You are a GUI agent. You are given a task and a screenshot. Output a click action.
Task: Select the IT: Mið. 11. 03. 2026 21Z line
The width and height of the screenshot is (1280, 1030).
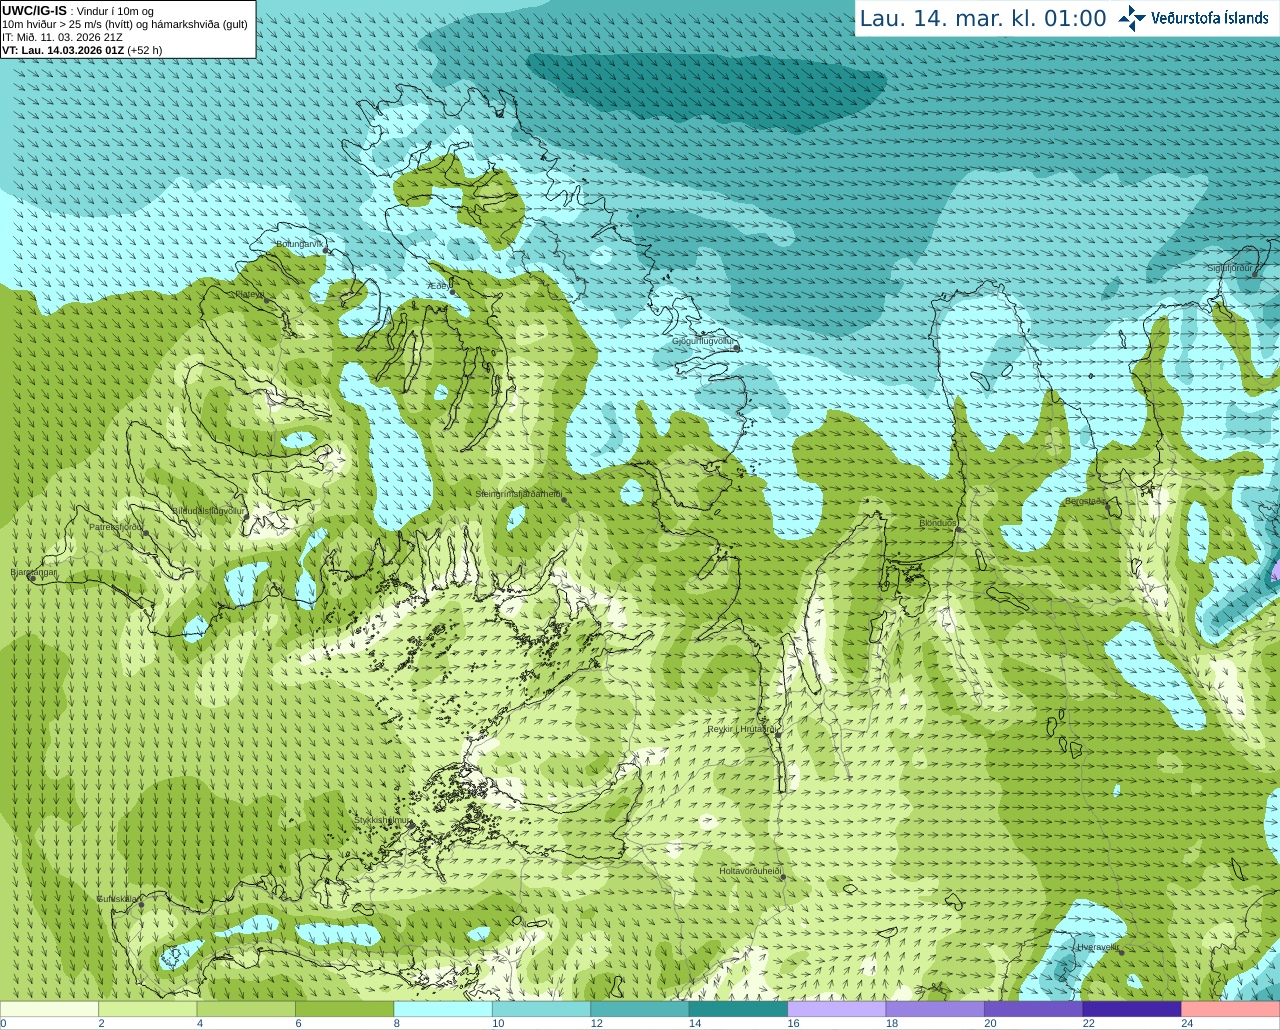[62, 37]
